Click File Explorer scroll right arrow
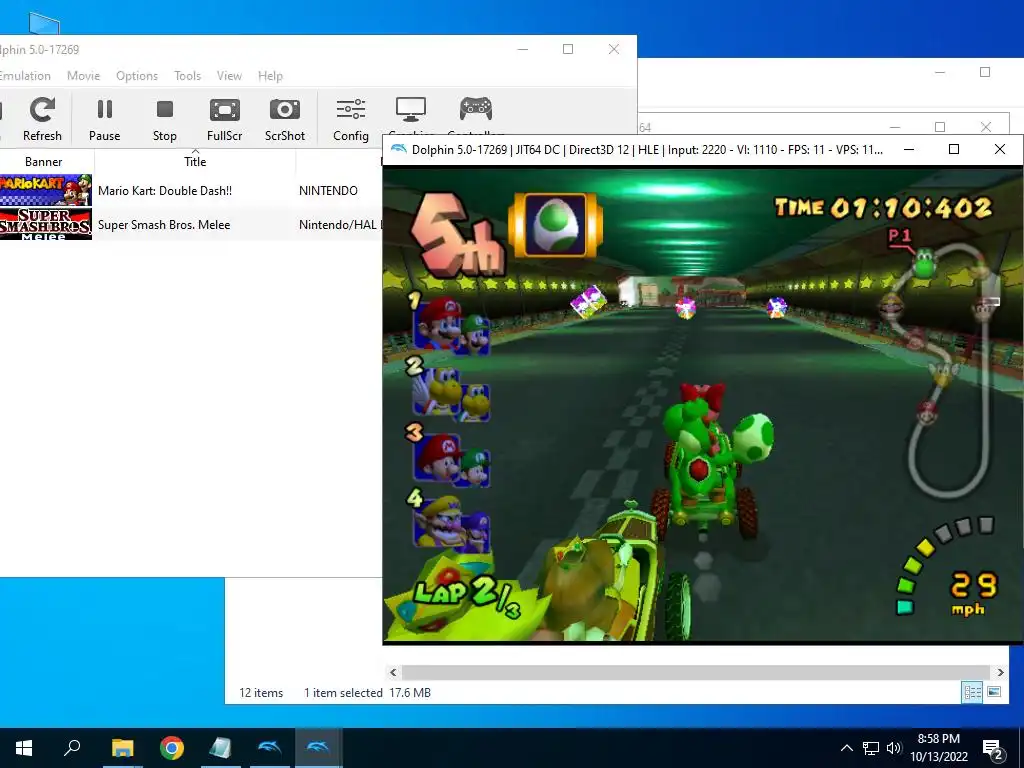The height and width of the screenshot is (768, 1024). click(x=1000, y=672)
